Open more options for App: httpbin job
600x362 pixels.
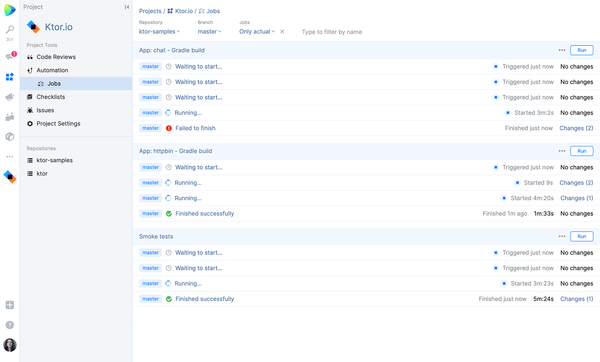(x=562, y=151)
